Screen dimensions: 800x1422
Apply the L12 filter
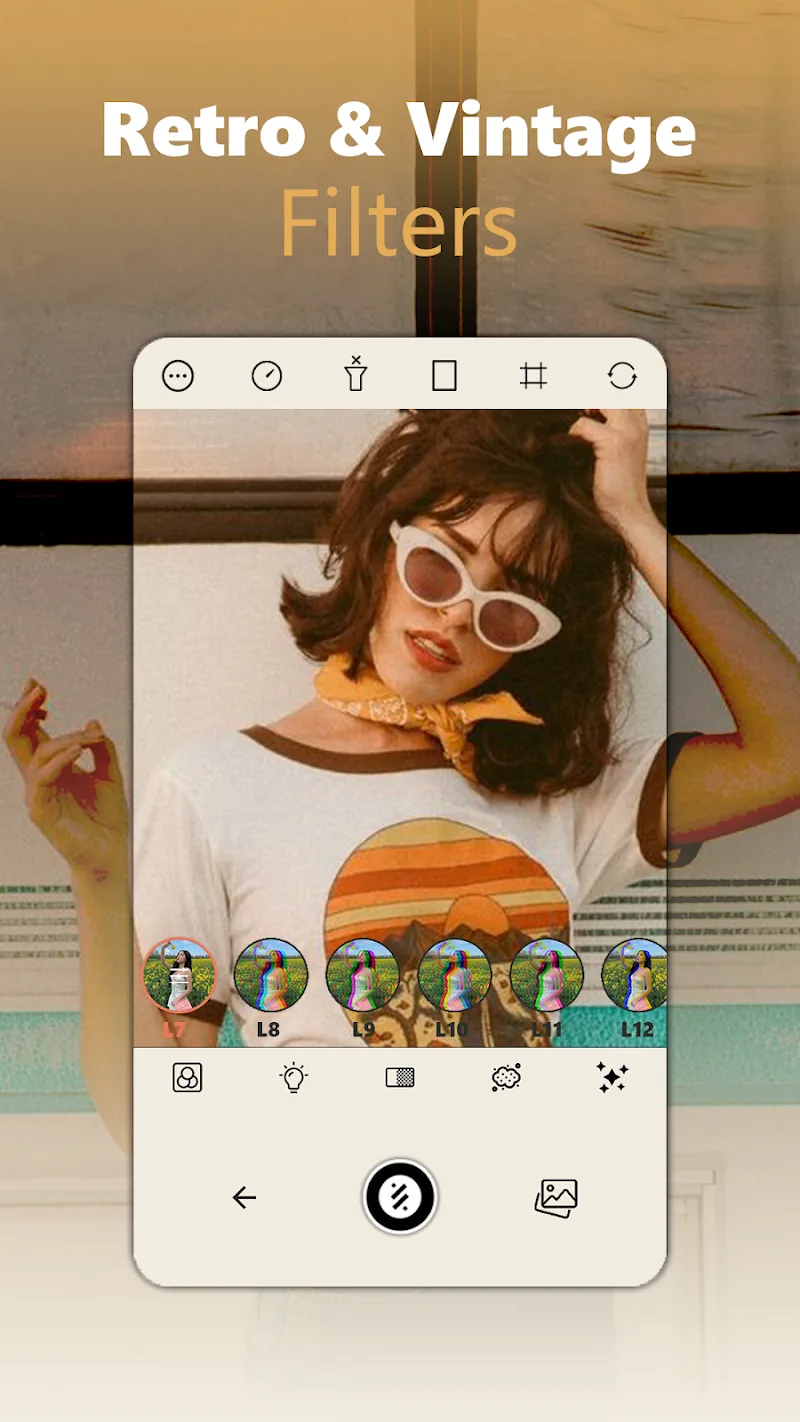pos(635,975)
